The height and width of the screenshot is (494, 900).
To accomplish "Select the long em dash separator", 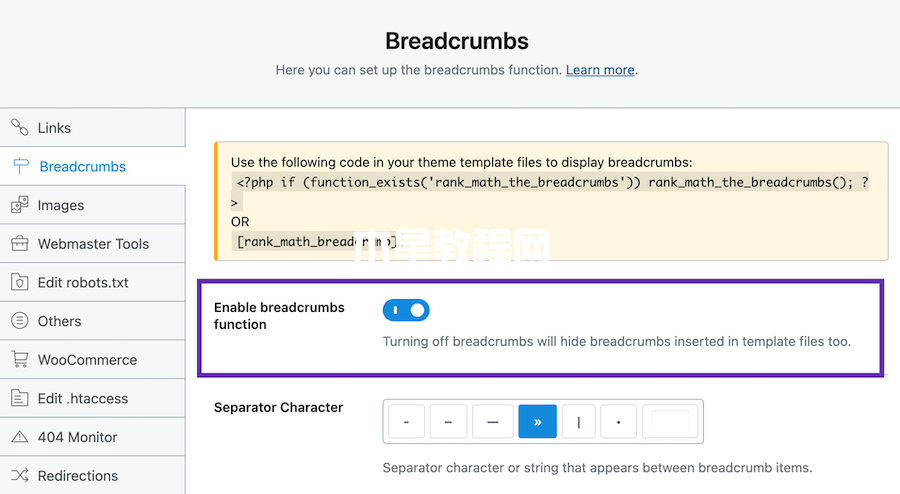I will point(492,422).
